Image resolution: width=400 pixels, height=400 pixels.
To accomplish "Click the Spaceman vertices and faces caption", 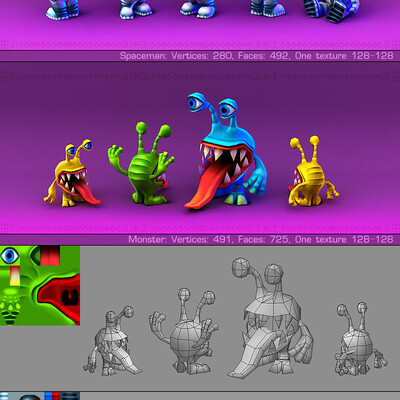I will (x=256, y=56).
